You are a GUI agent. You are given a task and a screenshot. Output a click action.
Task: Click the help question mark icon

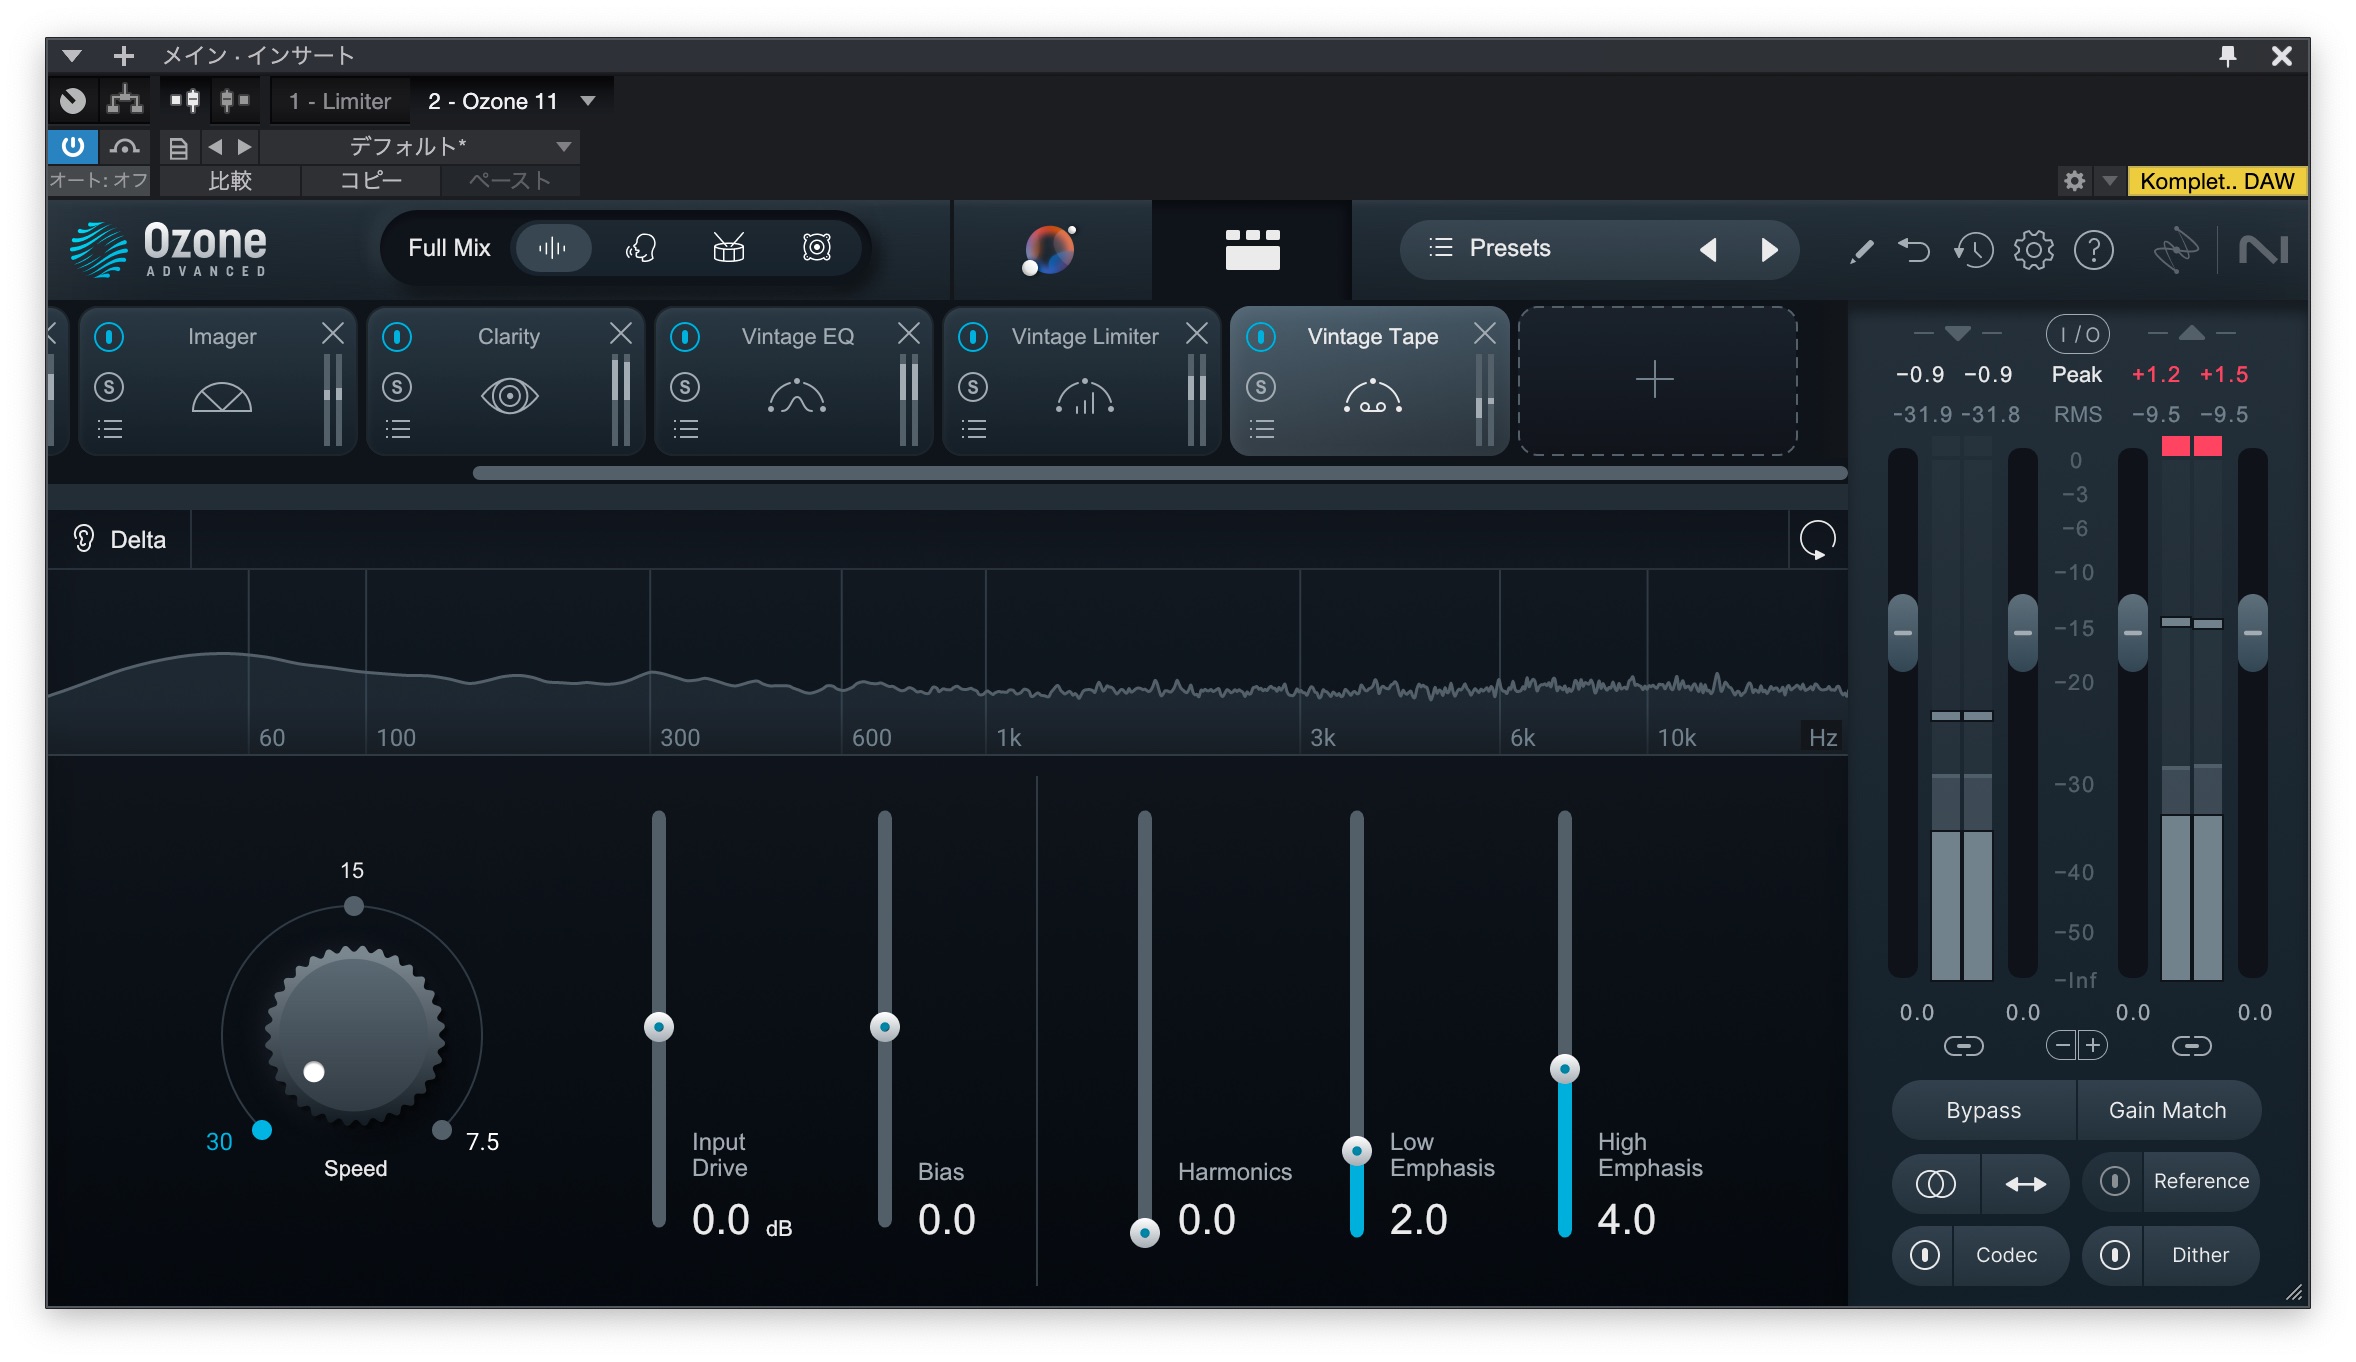[x=2093, y=250]
